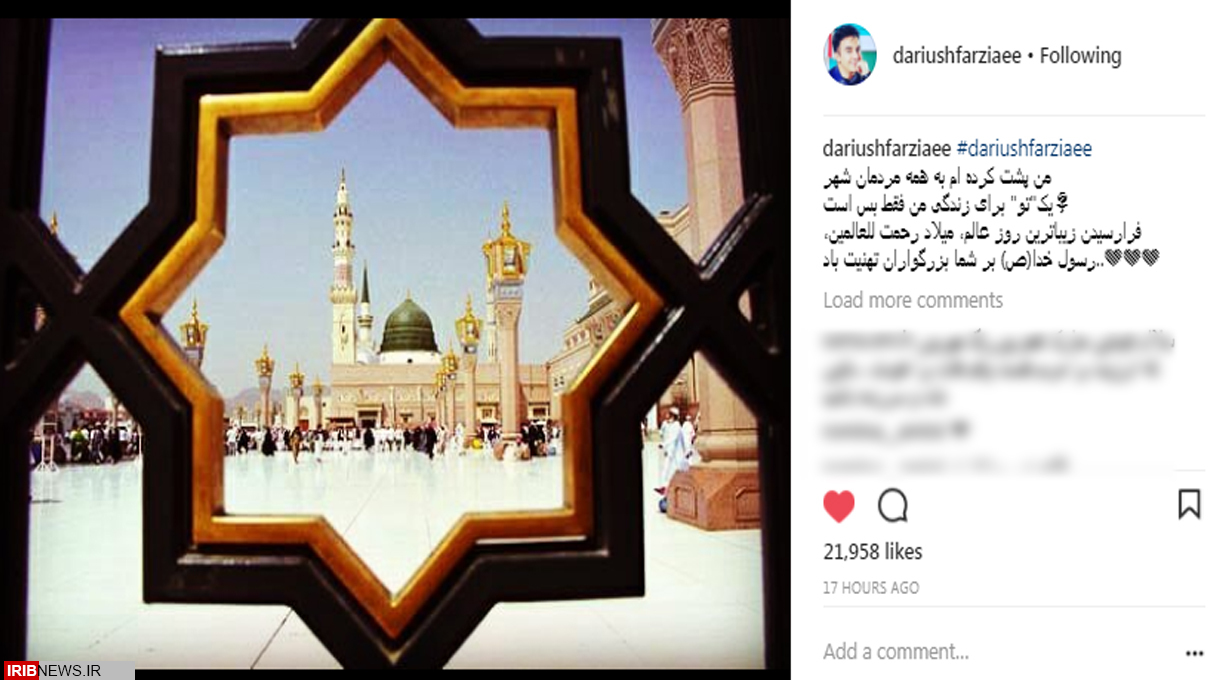Viewport: 1208px width, 680px height.
Task: Click the 17 HOURS AGO timestamp
Action: 871,588
